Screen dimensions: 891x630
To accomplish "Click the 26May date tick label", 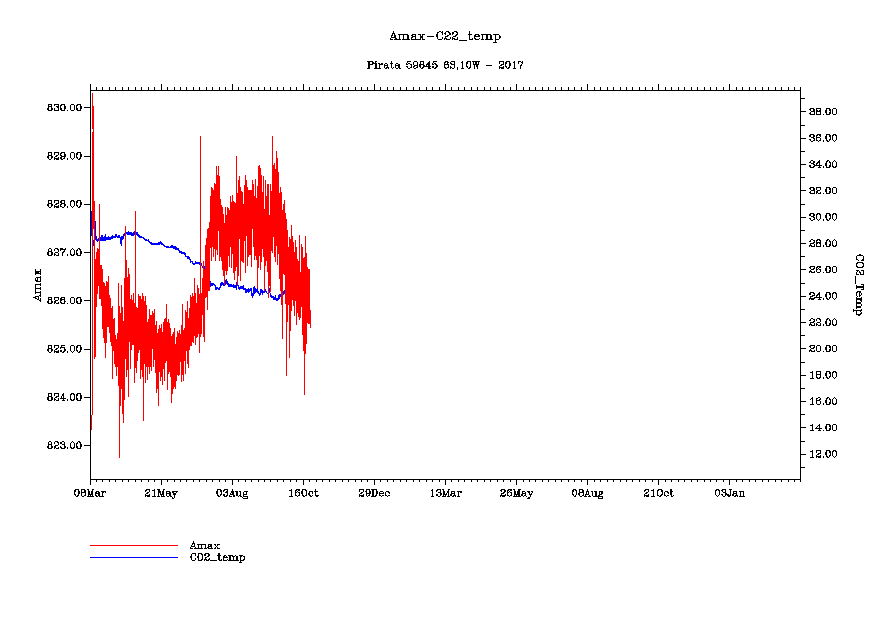I will coord(516,493).
